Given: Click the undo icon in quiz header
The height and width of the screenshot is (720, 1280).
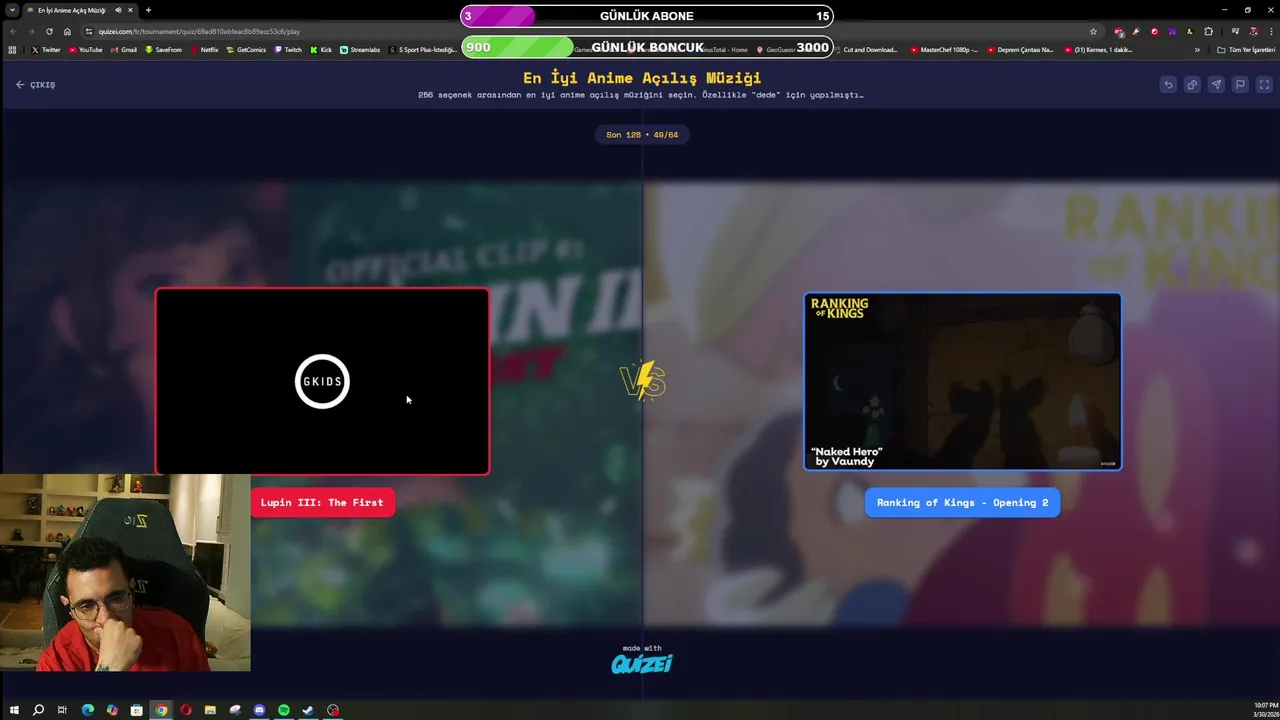Looking at the screenshot, I should pos(1168,85).
